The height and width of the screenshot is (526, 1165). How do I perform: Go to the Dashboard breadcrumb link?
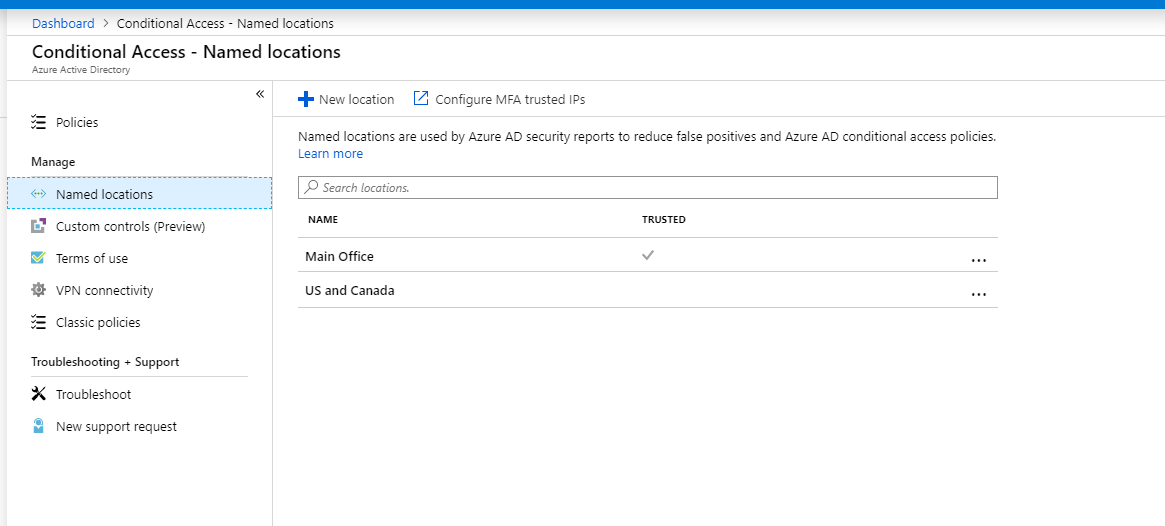(63, 23)
